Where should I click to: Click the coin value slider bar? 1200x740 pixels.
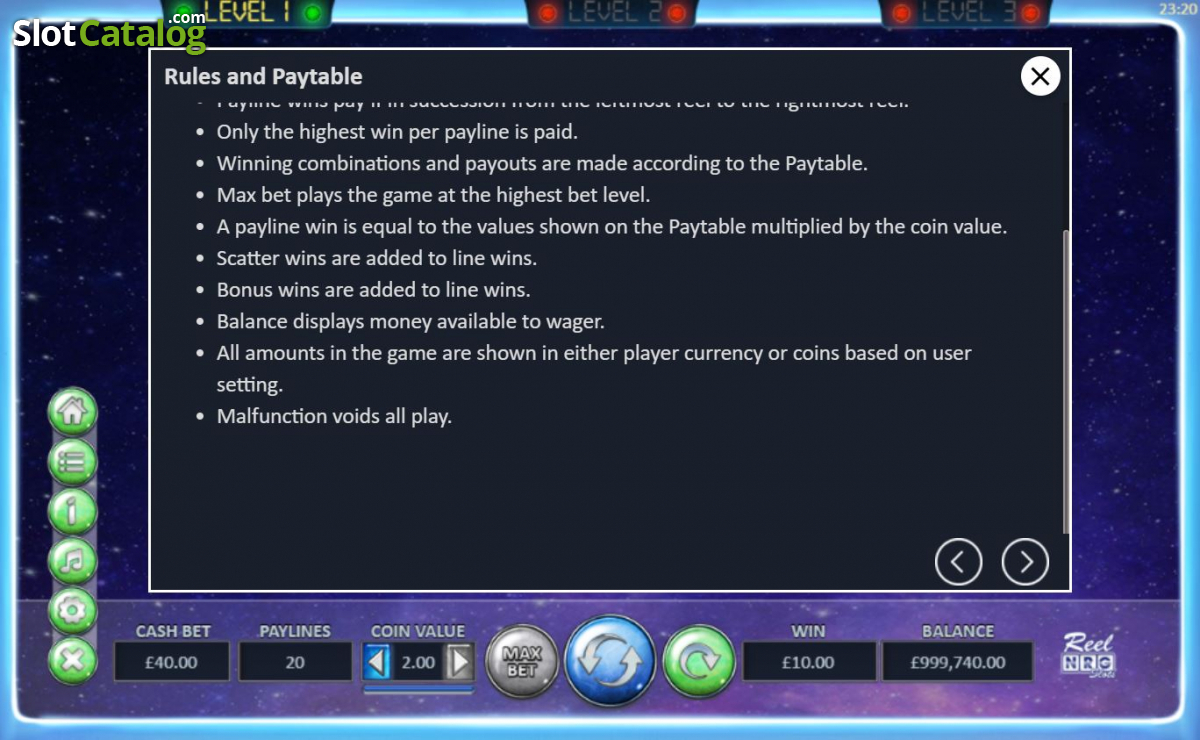(418, 689)
